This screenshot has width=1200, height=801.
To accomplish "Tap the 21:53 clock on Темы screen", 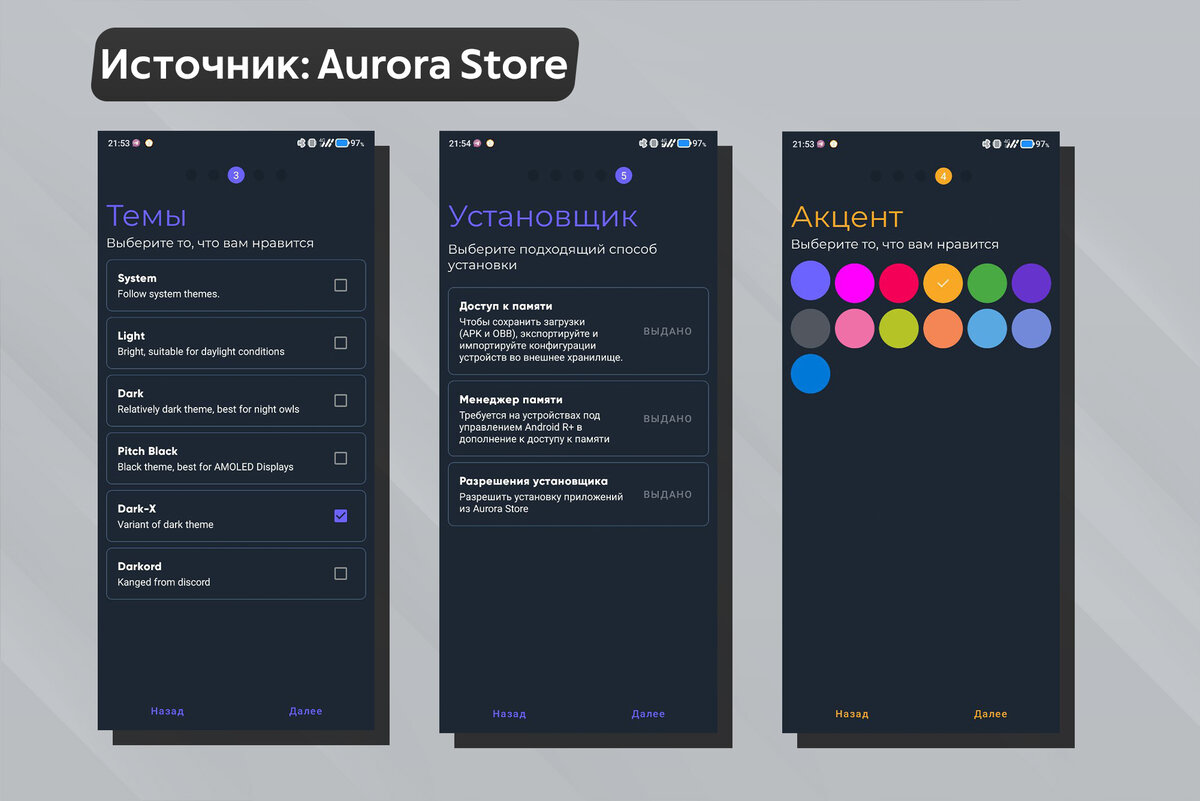I will point(118,143).
